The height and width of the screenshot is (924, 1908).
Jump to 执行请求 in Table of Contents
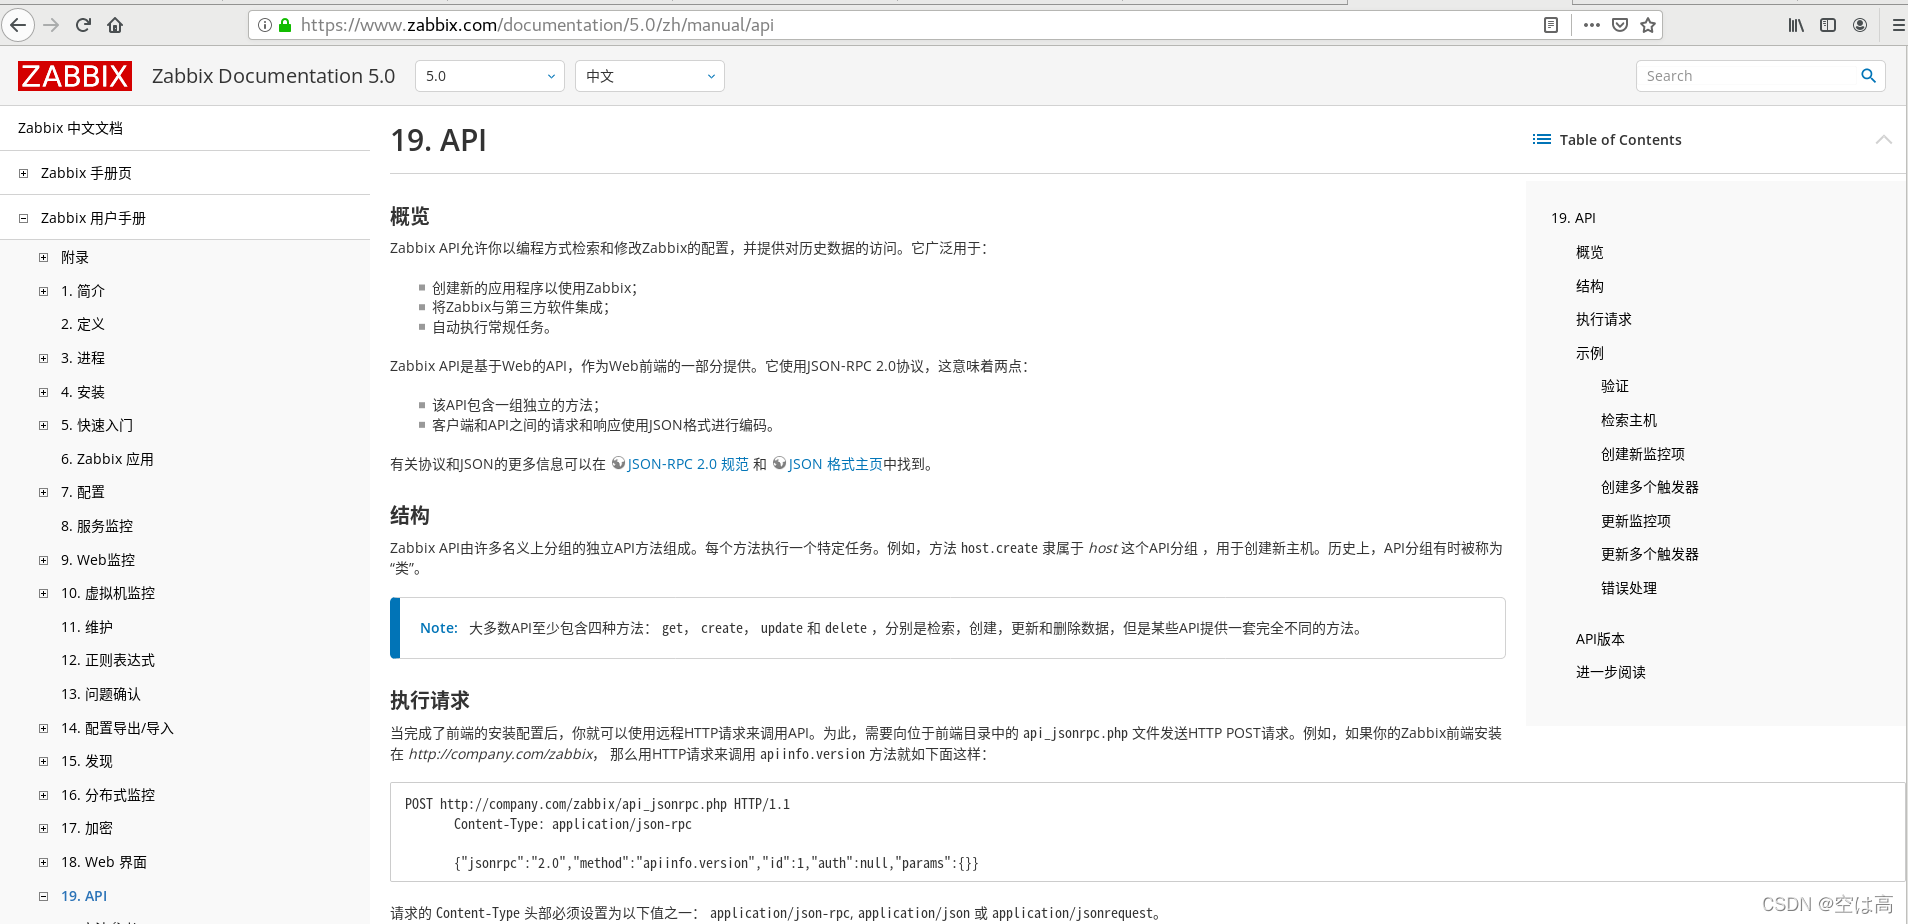pyautogui.click(x=1604, y=319)
